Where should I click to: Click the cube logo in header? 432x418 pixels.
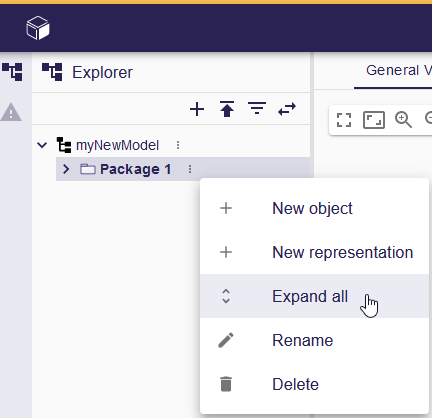click(x=38, y=28)
